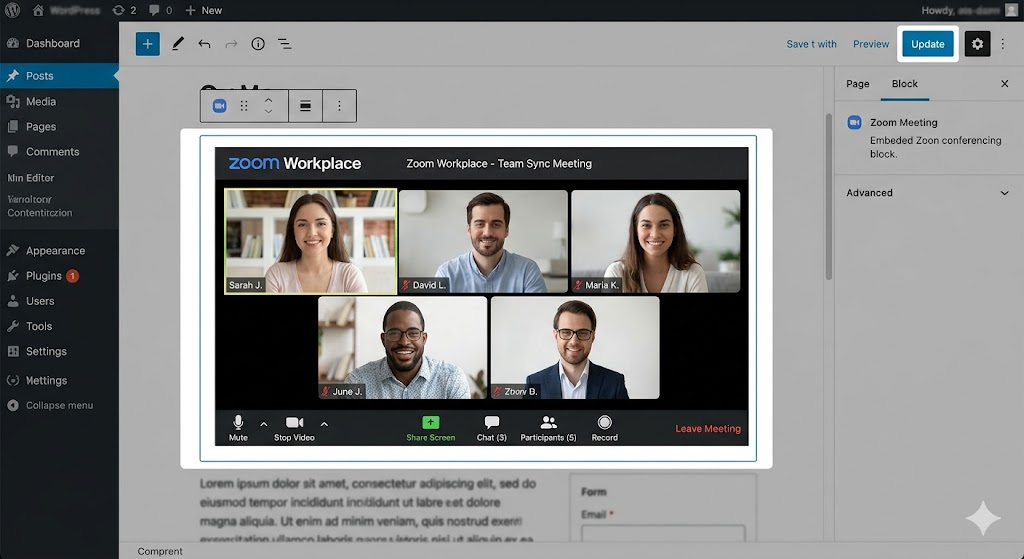Open the document info details icon

pos(258,44)
